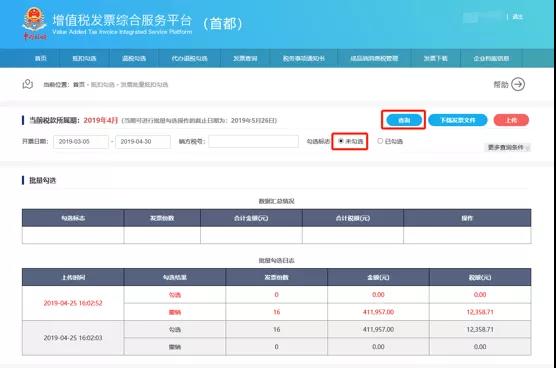Screen dimensions: 556x368
Task: Click the 下载发票文件 button
Action: [458, 120]
